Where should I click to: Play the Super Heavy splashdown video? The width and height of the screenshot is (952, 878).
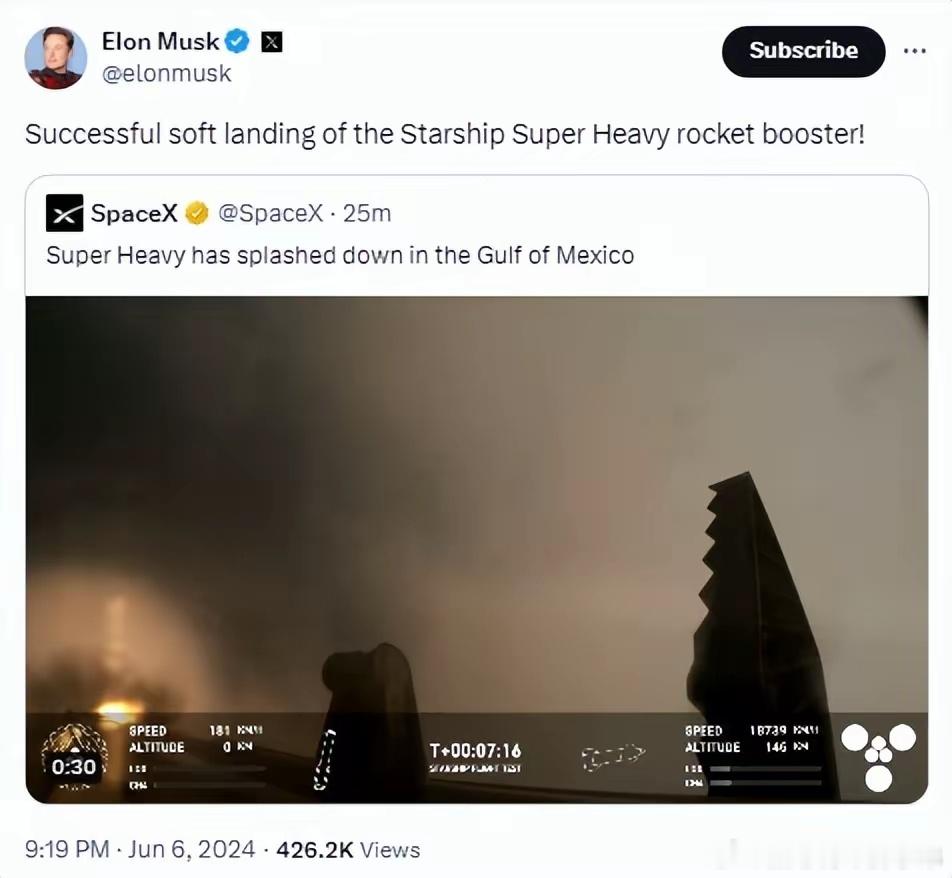click(x=477, y=550)
